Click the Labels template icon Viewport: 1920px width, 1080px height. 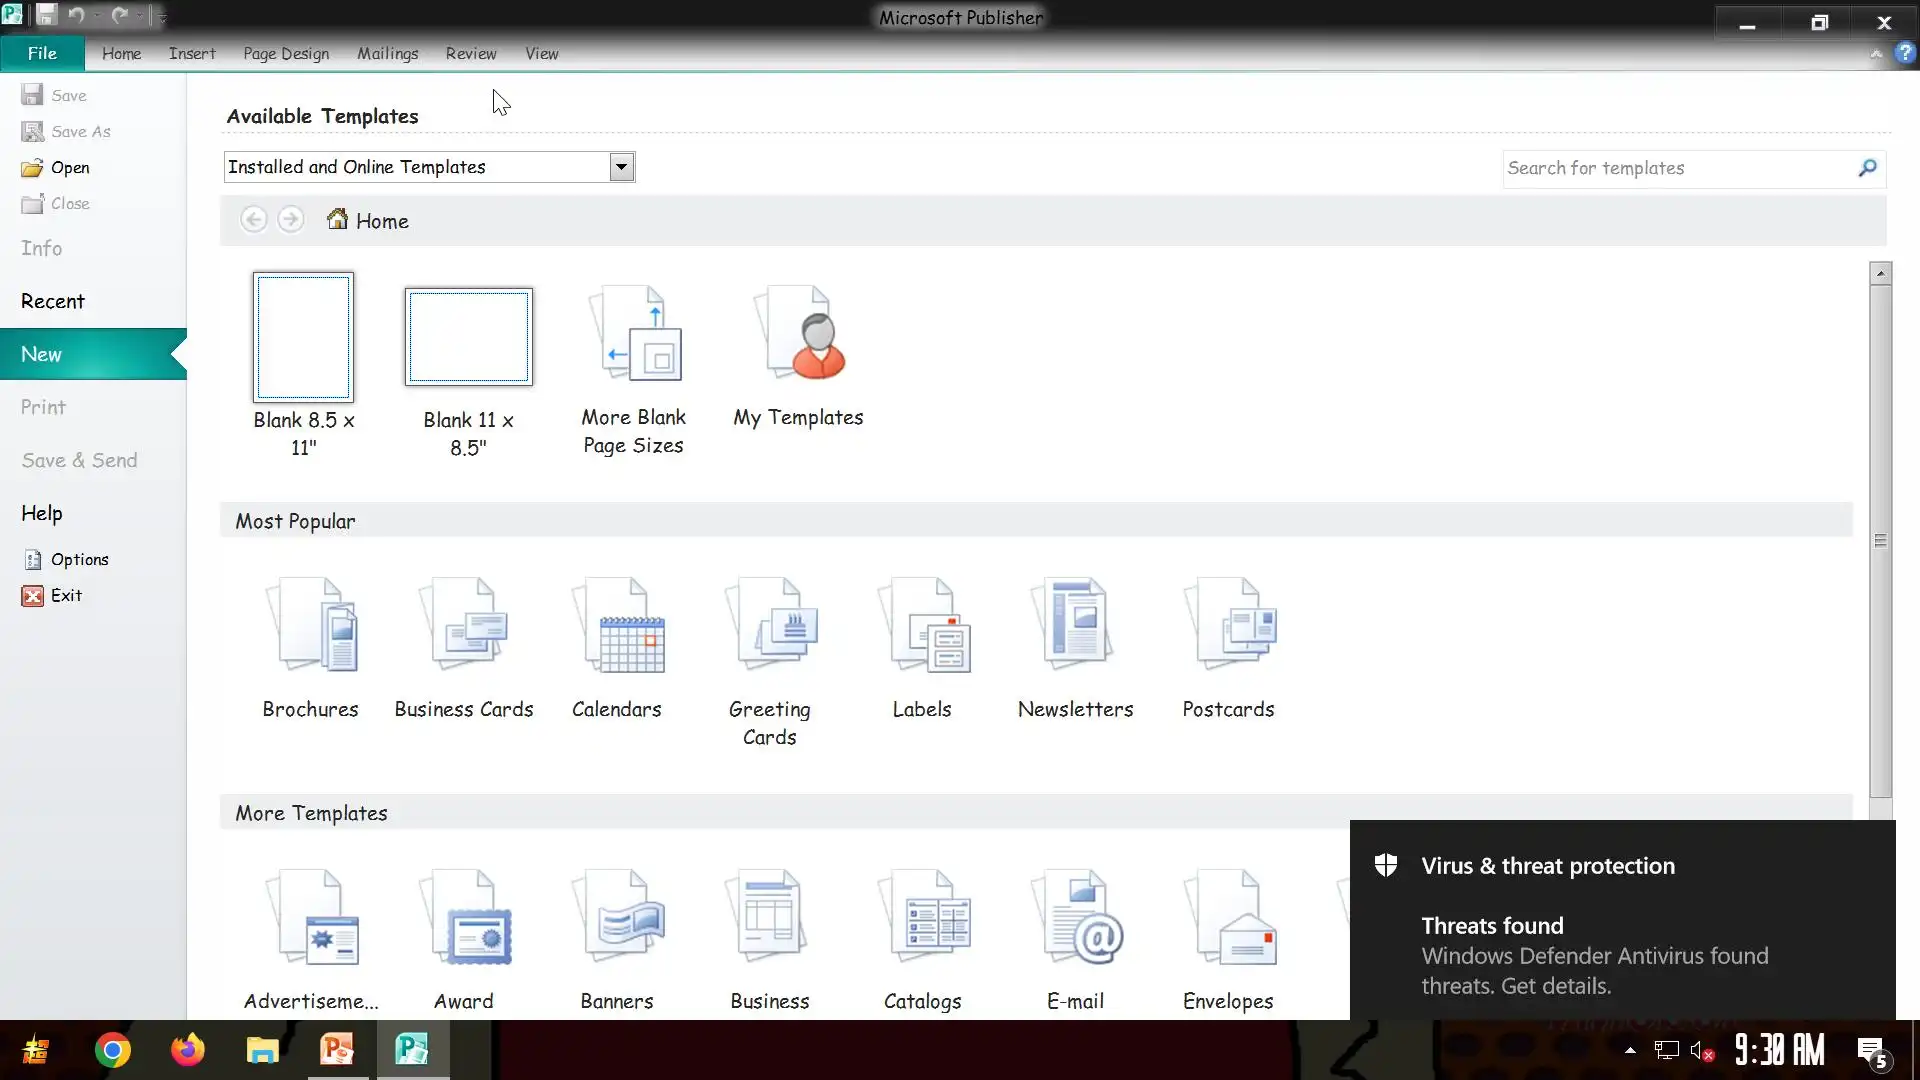pos(922,626)
